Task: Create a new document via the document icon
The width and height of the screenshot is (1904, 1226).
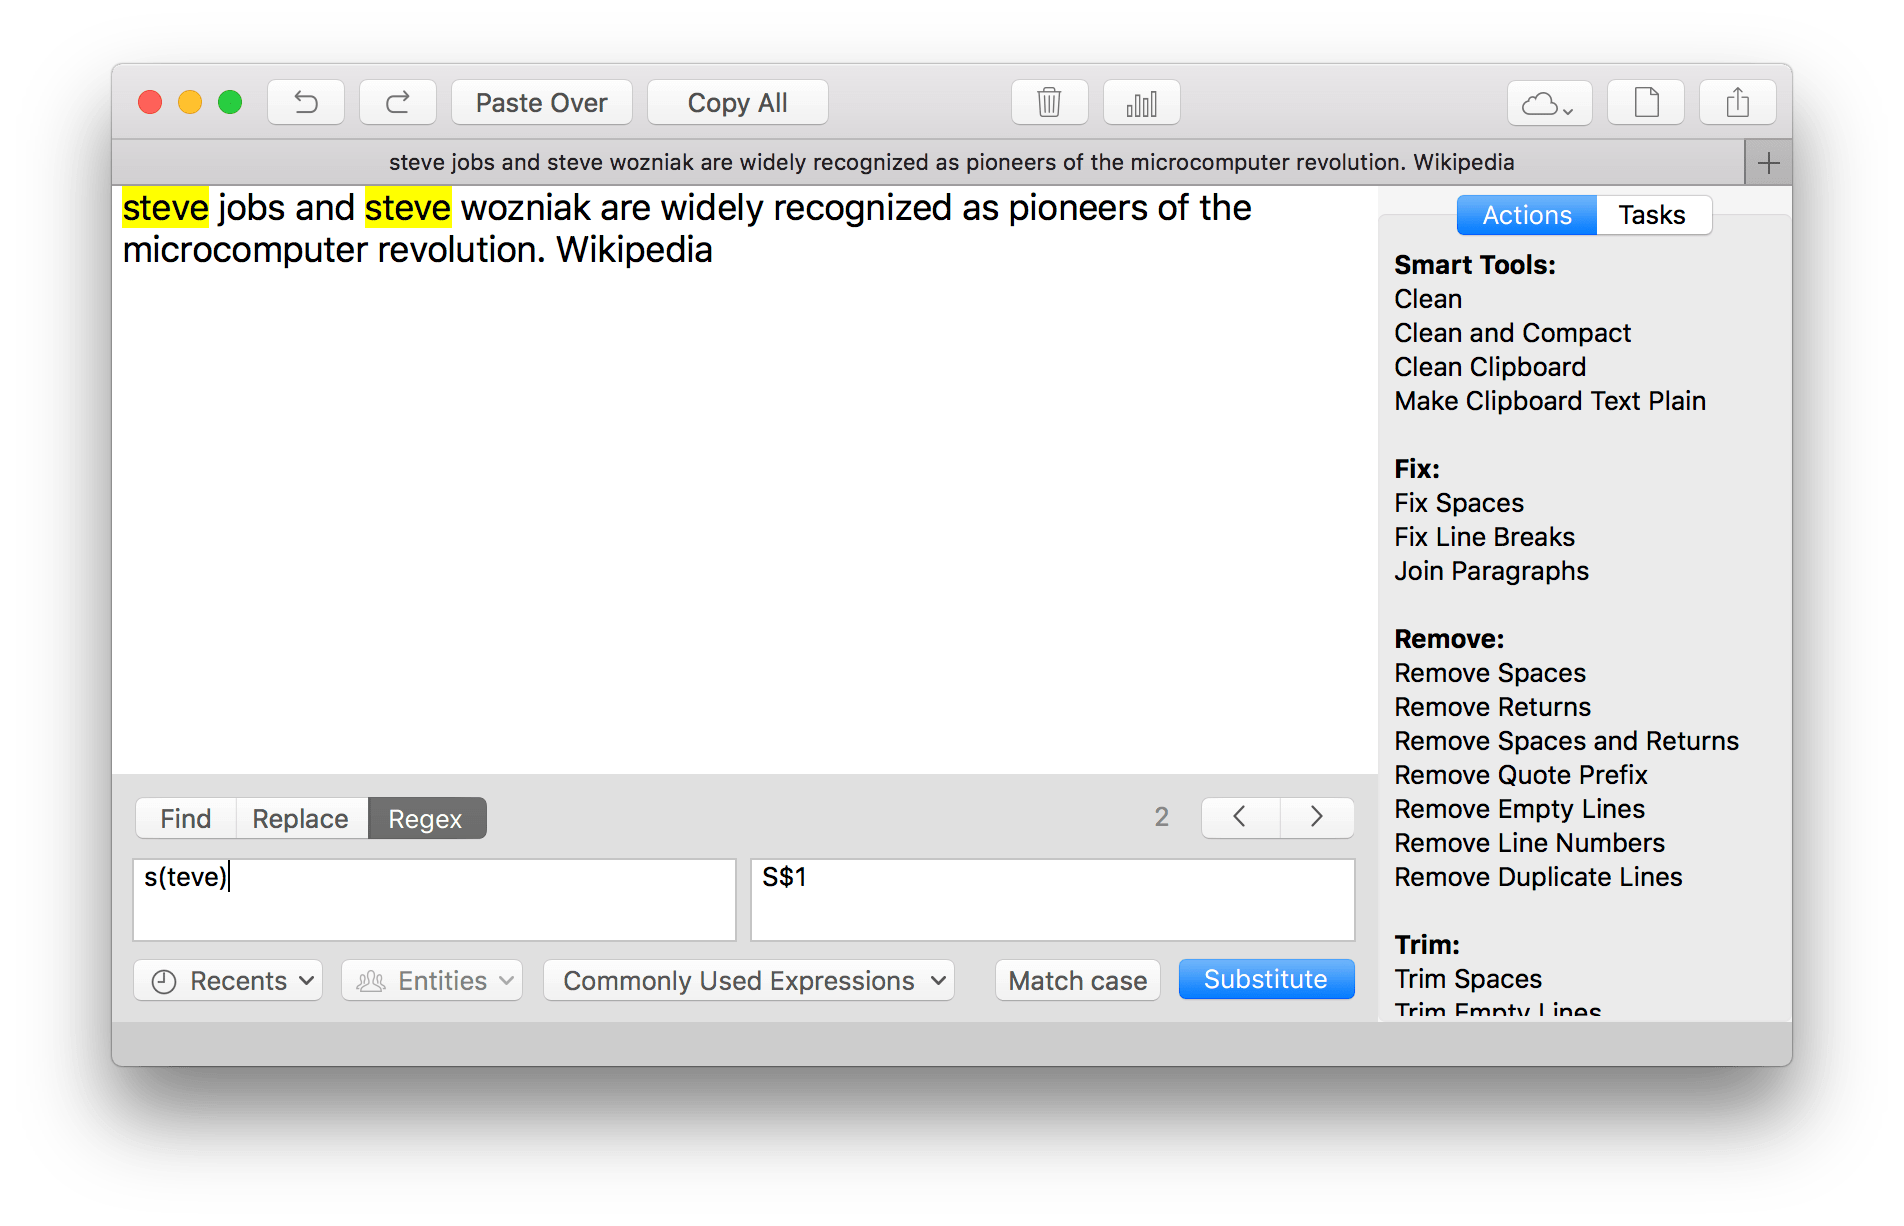Action: (x=1645, y=102)
